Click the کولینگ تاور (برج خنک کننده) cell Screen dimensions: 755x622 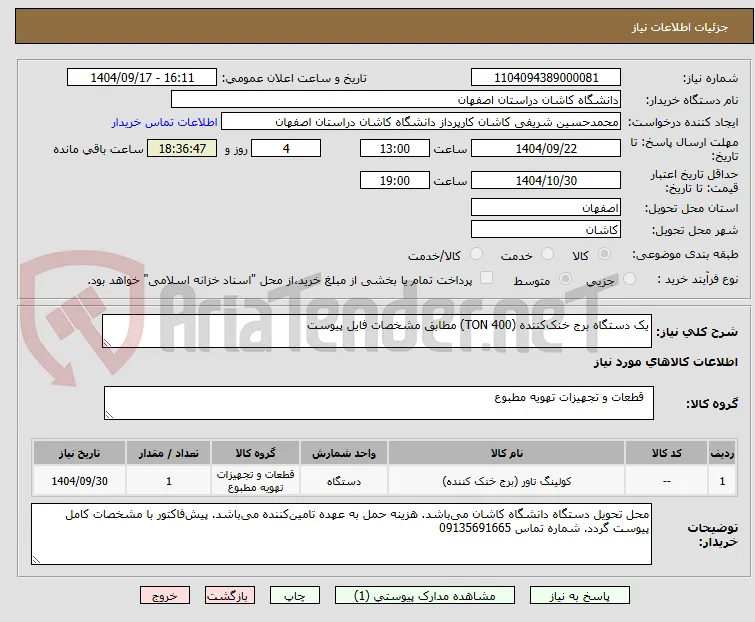[x=507, y=481]
